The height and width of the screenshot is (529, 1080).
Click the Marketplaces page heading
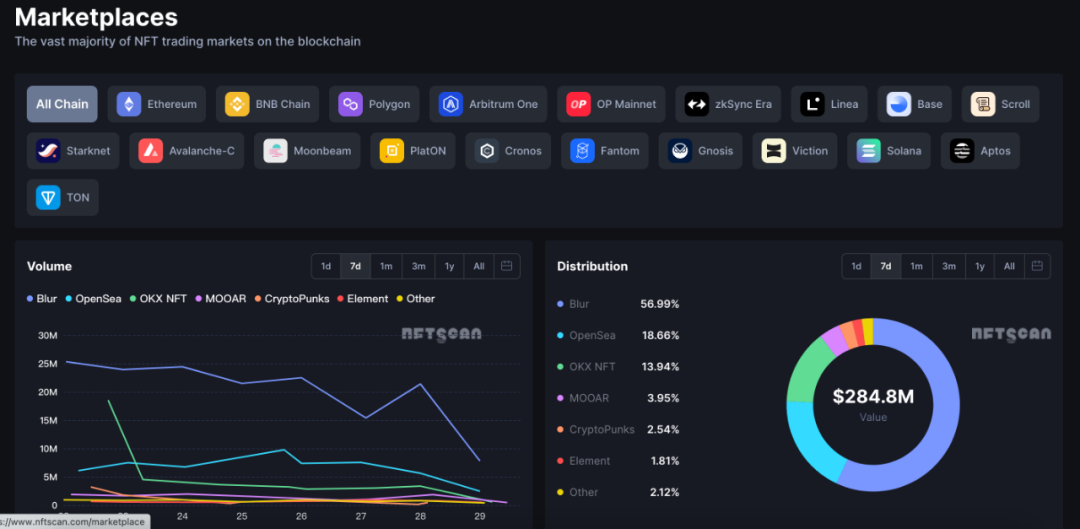[x=96, y=17]
